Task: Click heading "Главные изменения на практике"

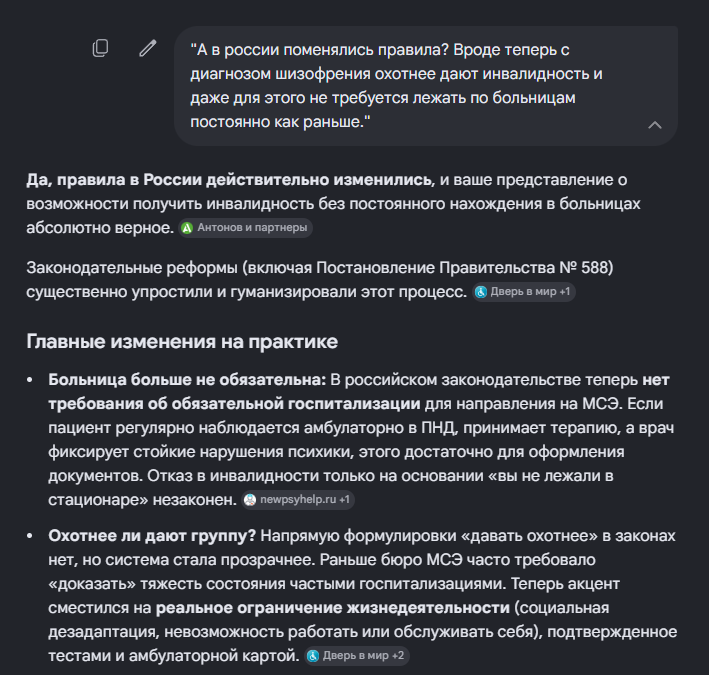Action: (182, 341)
